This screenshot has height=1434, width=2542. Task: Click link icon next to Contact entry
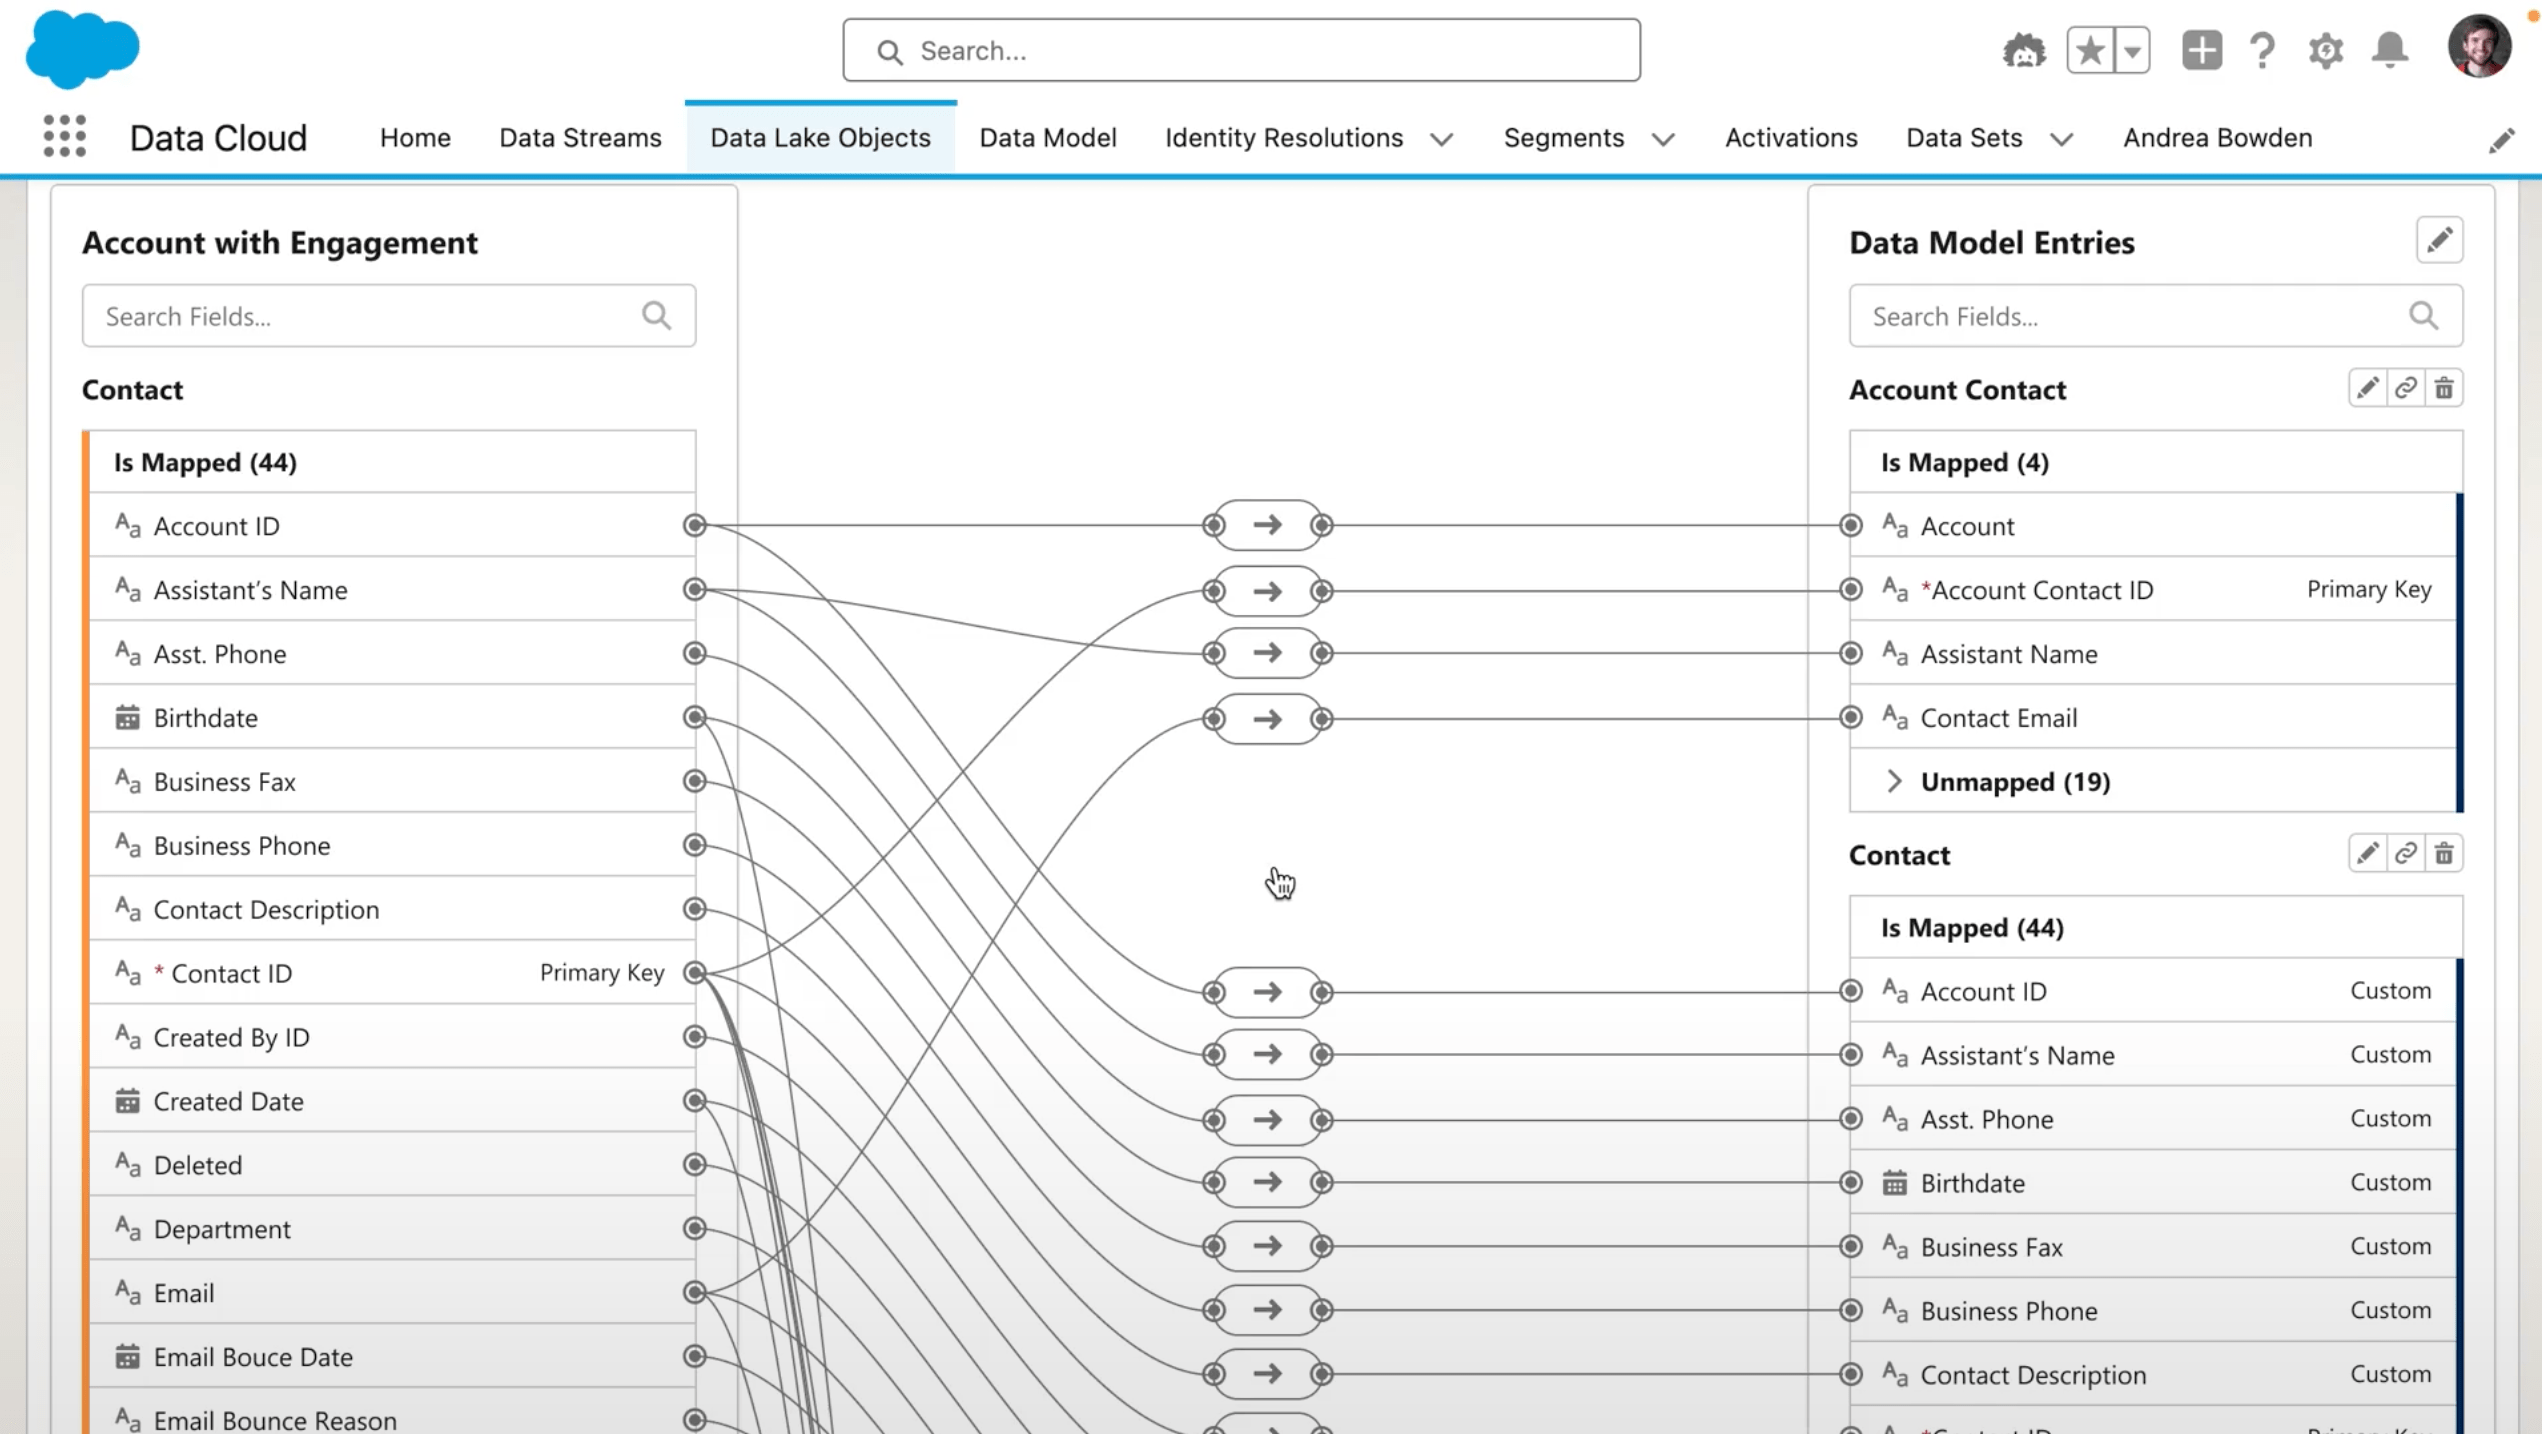click(2406, 853)
